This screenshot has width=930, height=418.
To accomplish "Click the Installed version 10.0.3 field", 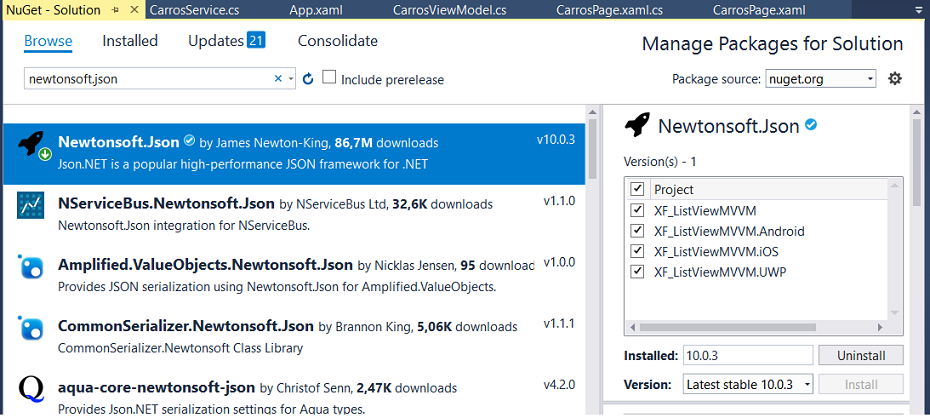I will click(x=747, y=356).
